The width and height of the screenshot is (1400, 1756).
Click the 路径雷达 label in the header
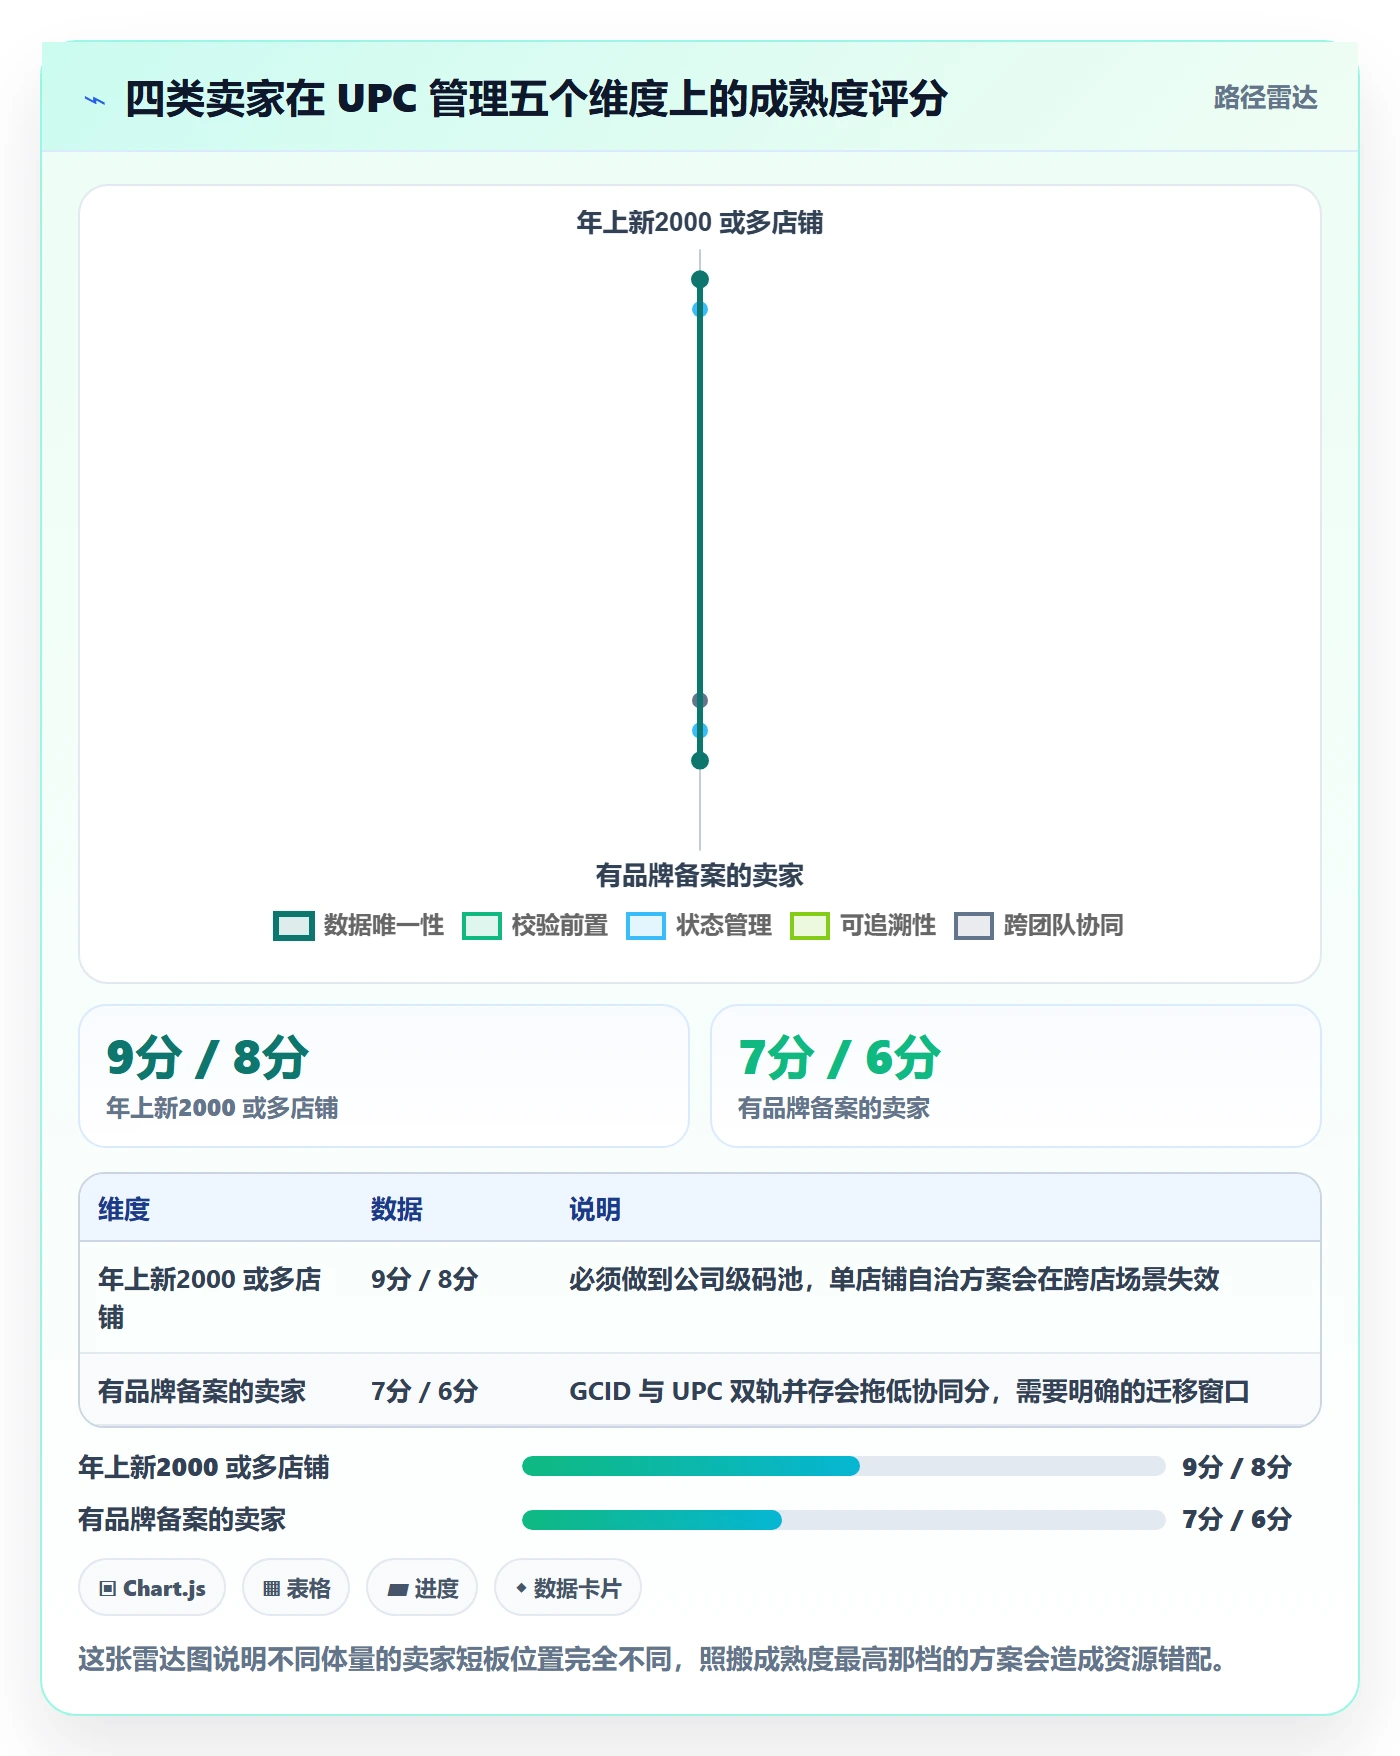tap(1265, 98)
